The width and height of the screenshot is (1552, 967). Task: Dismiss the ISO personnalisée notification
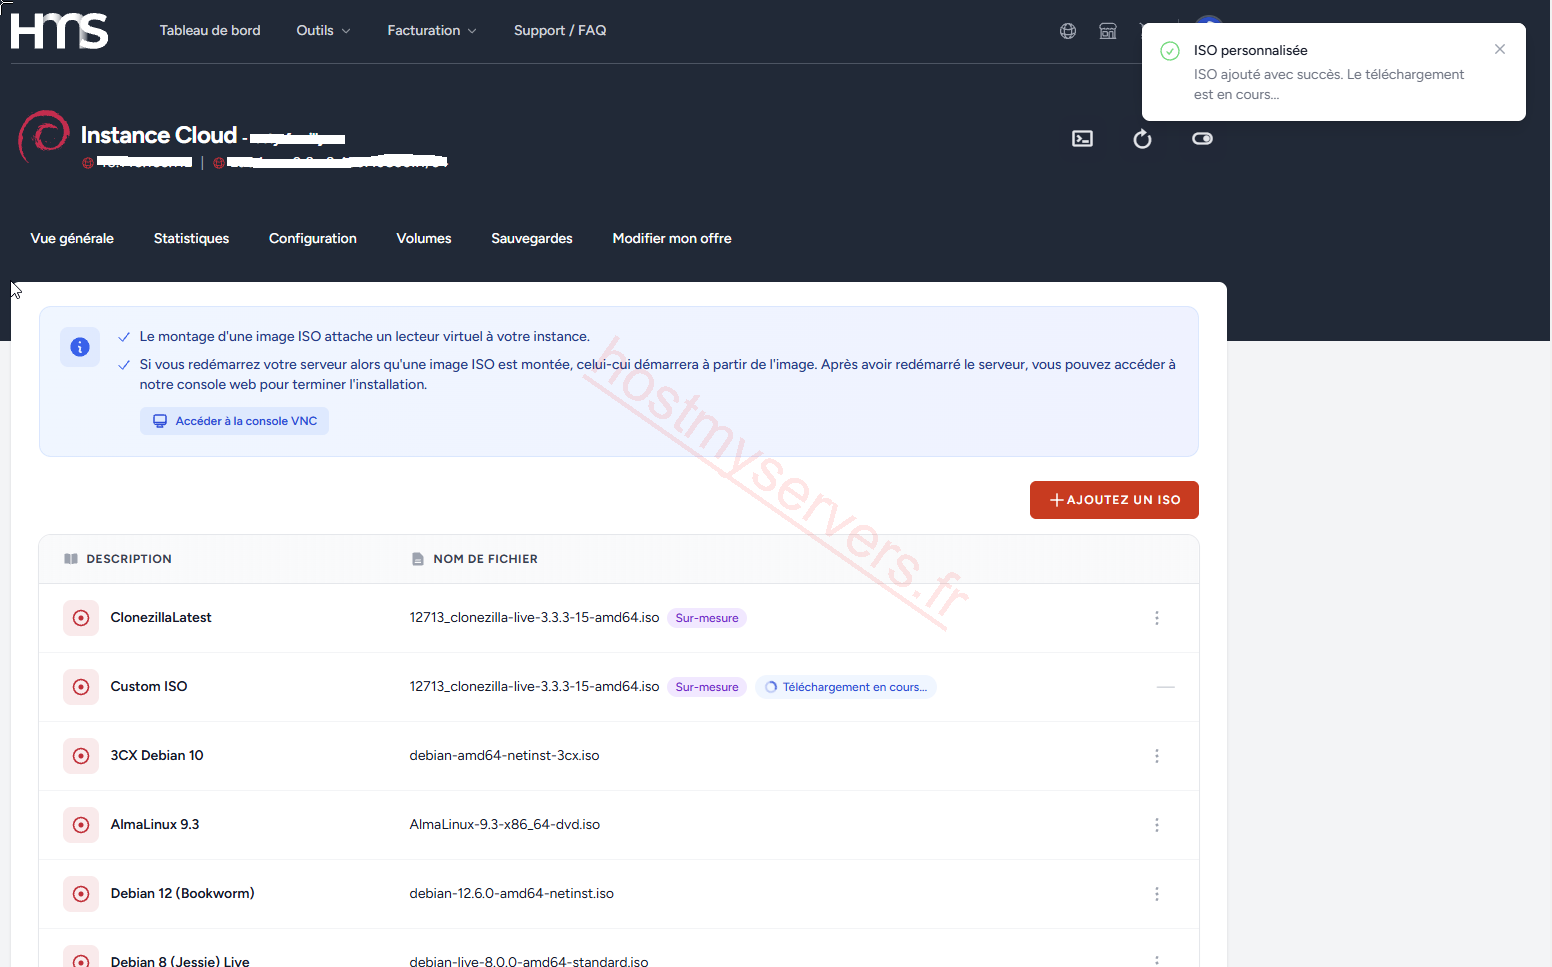[x=1500, y=49]
